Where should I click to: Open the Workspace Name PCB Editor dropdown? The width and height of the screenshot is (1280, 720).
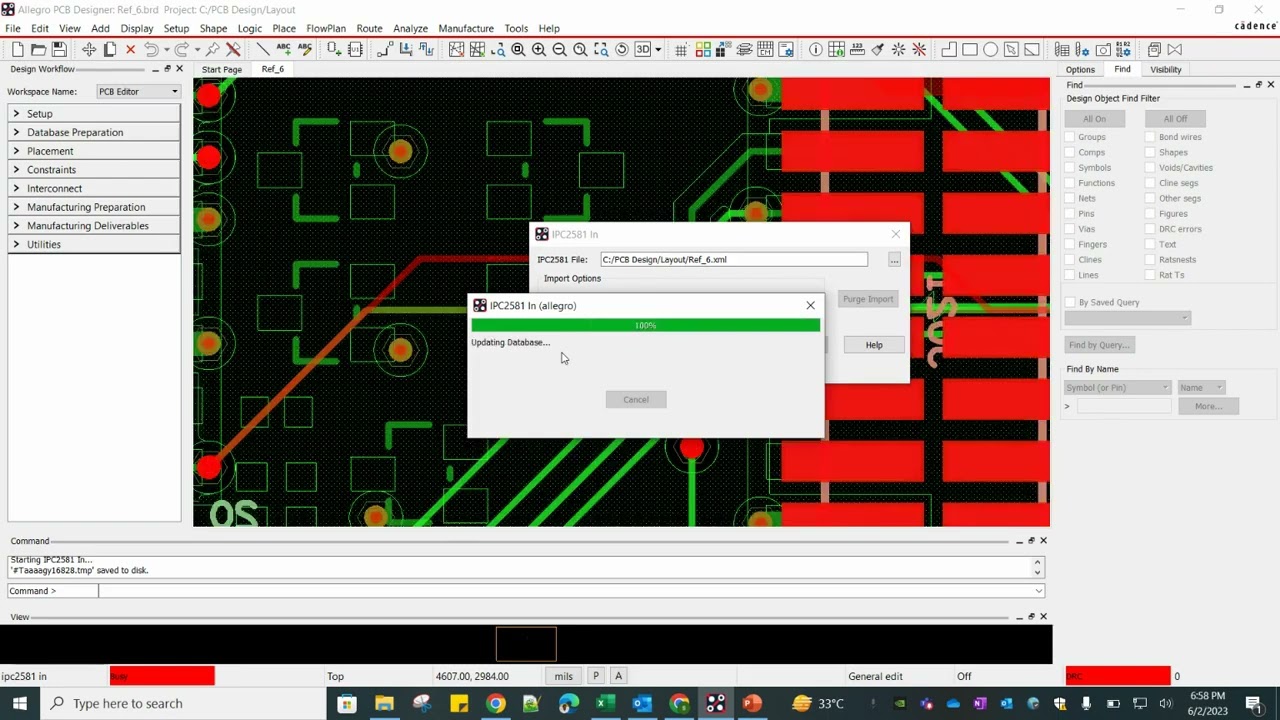(x=138, y=91)
